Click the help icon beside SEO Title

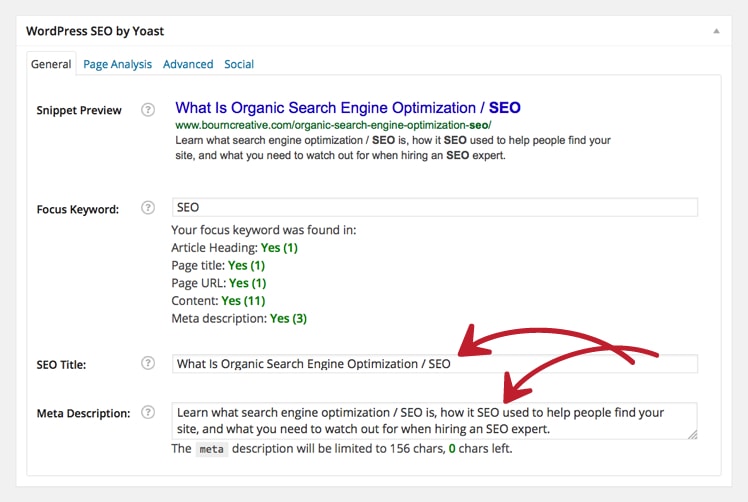point(148,363)
